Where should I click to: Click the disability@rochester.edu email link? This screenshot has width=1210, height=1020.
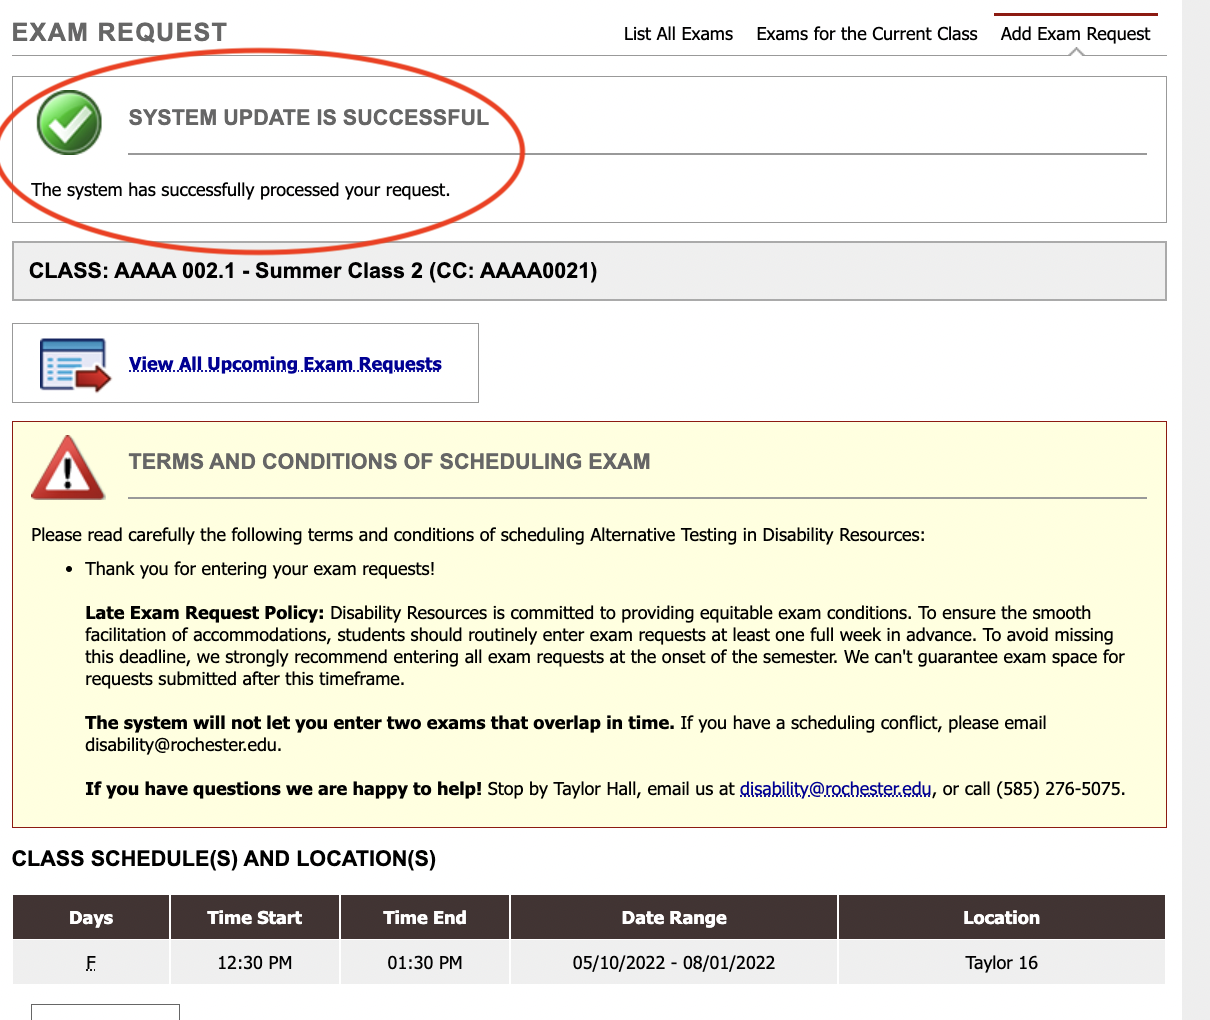pyautogui.click(x=835, y=789)
